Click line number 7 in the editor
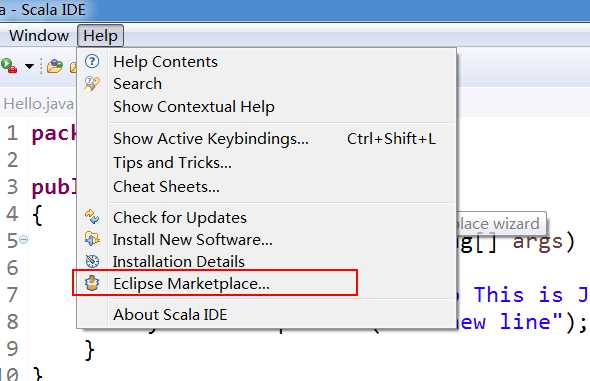The image size is (590, 381). pyautogui.click(x=12, y=295)
